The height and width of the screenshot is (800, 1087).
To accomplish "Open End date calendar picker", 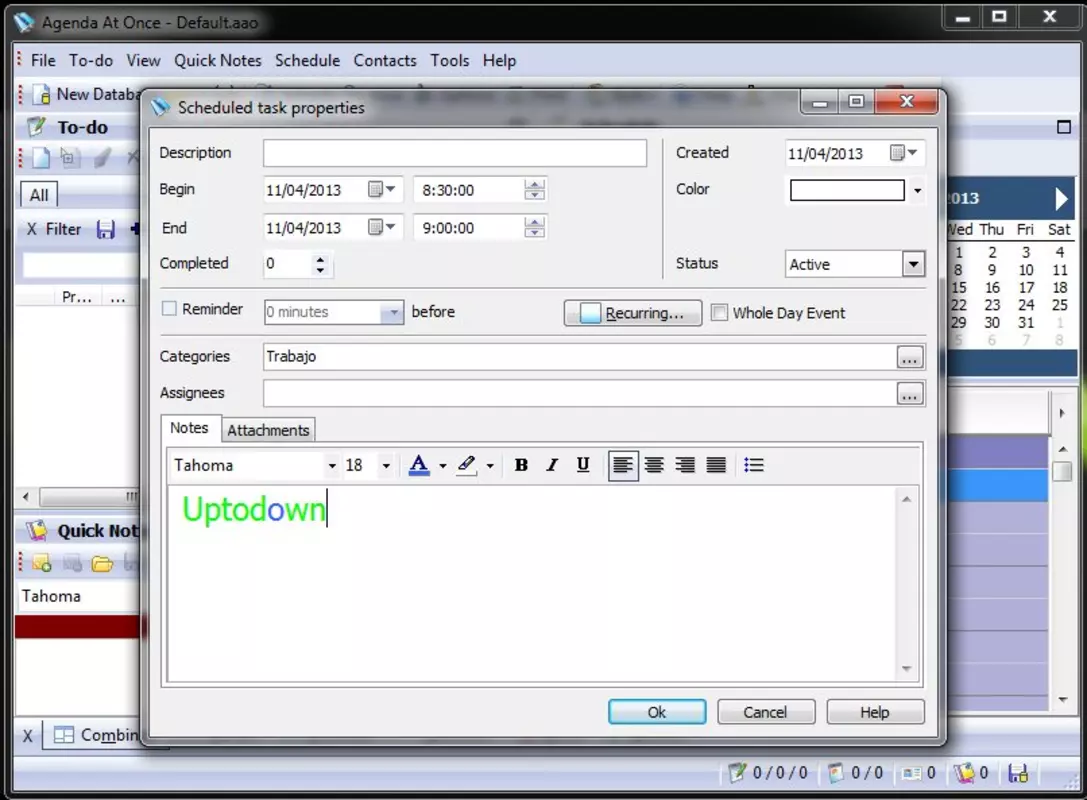I will pos(381,227).
